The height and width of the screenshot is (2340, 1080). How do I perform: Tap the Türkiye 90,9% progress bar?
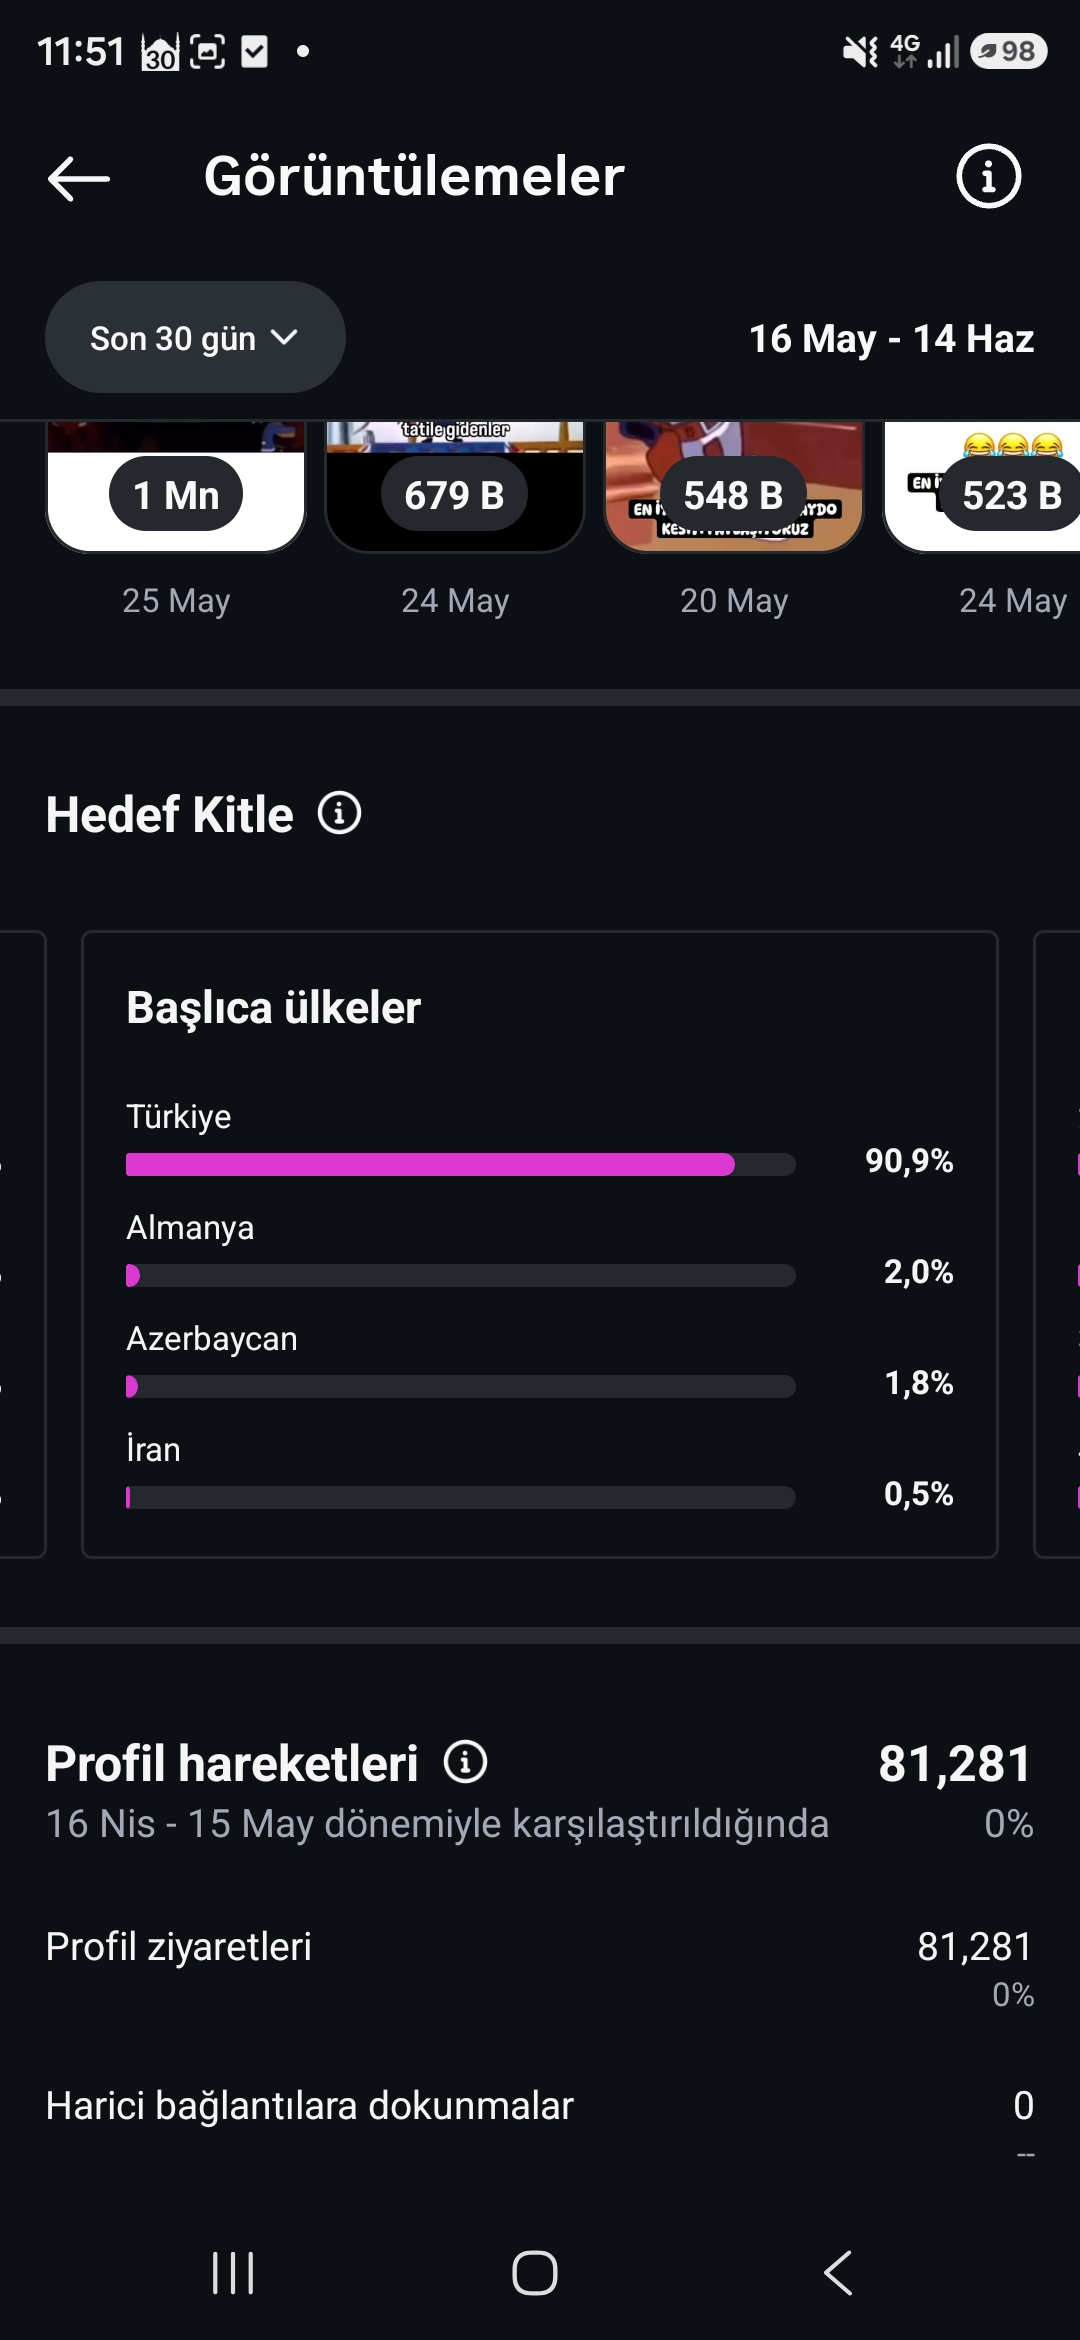click(461, 1164)
